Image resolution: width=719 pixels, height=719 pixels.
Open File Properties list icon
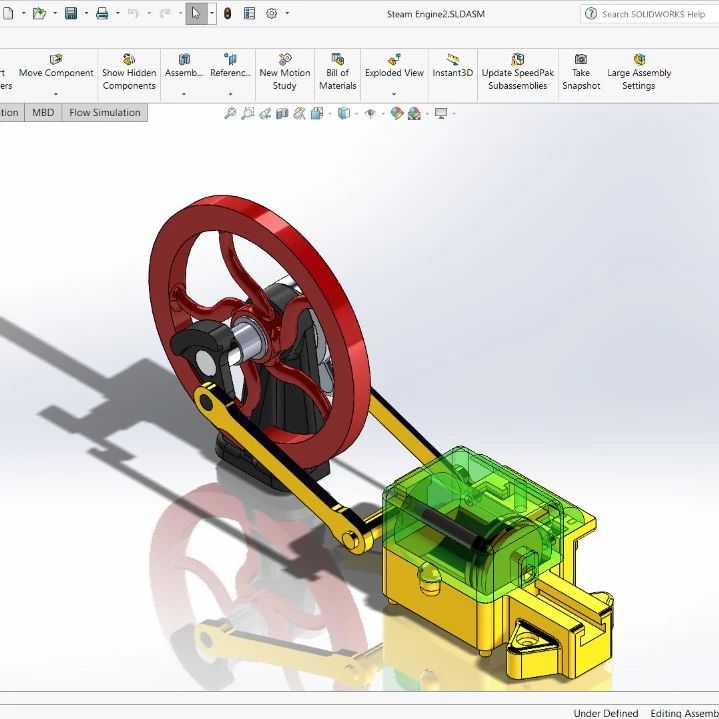(x=249, y=13)
